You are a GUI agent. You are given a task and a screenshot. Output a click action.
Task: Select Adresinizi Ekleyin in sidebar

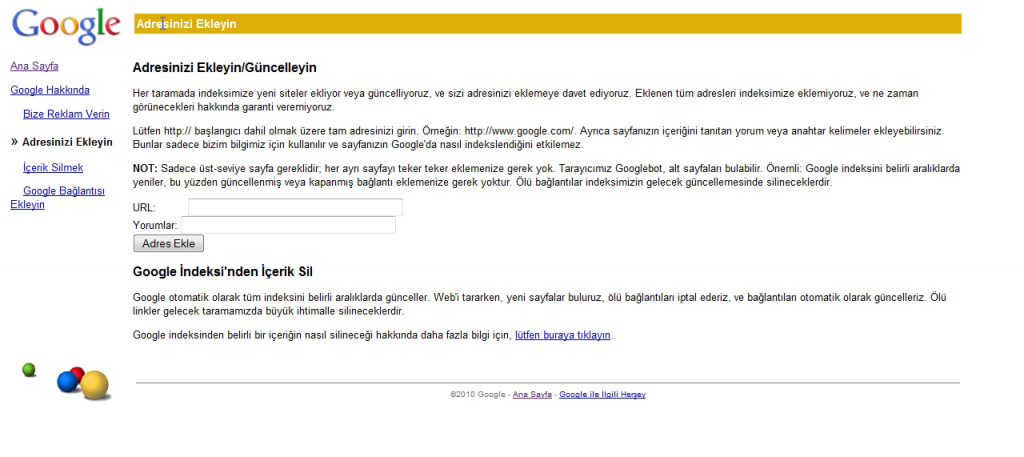click(x=67, y=142)
